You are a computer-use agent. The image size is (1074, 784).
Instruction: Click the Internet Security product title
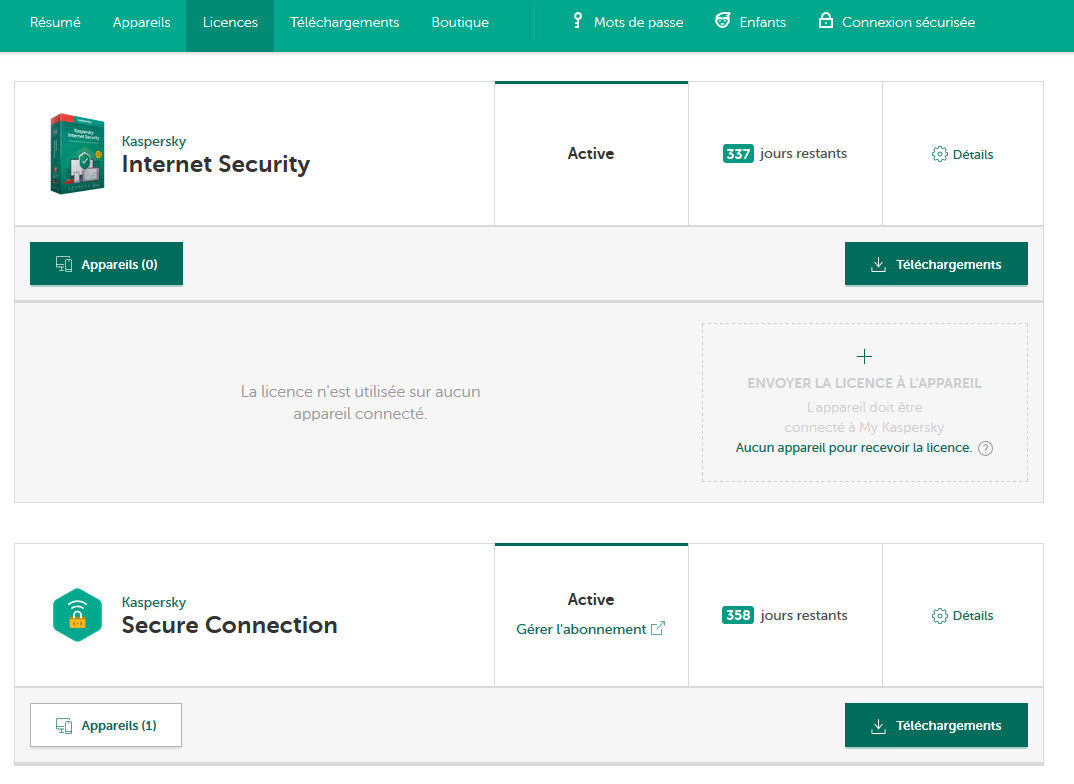[x=215, y=164]
